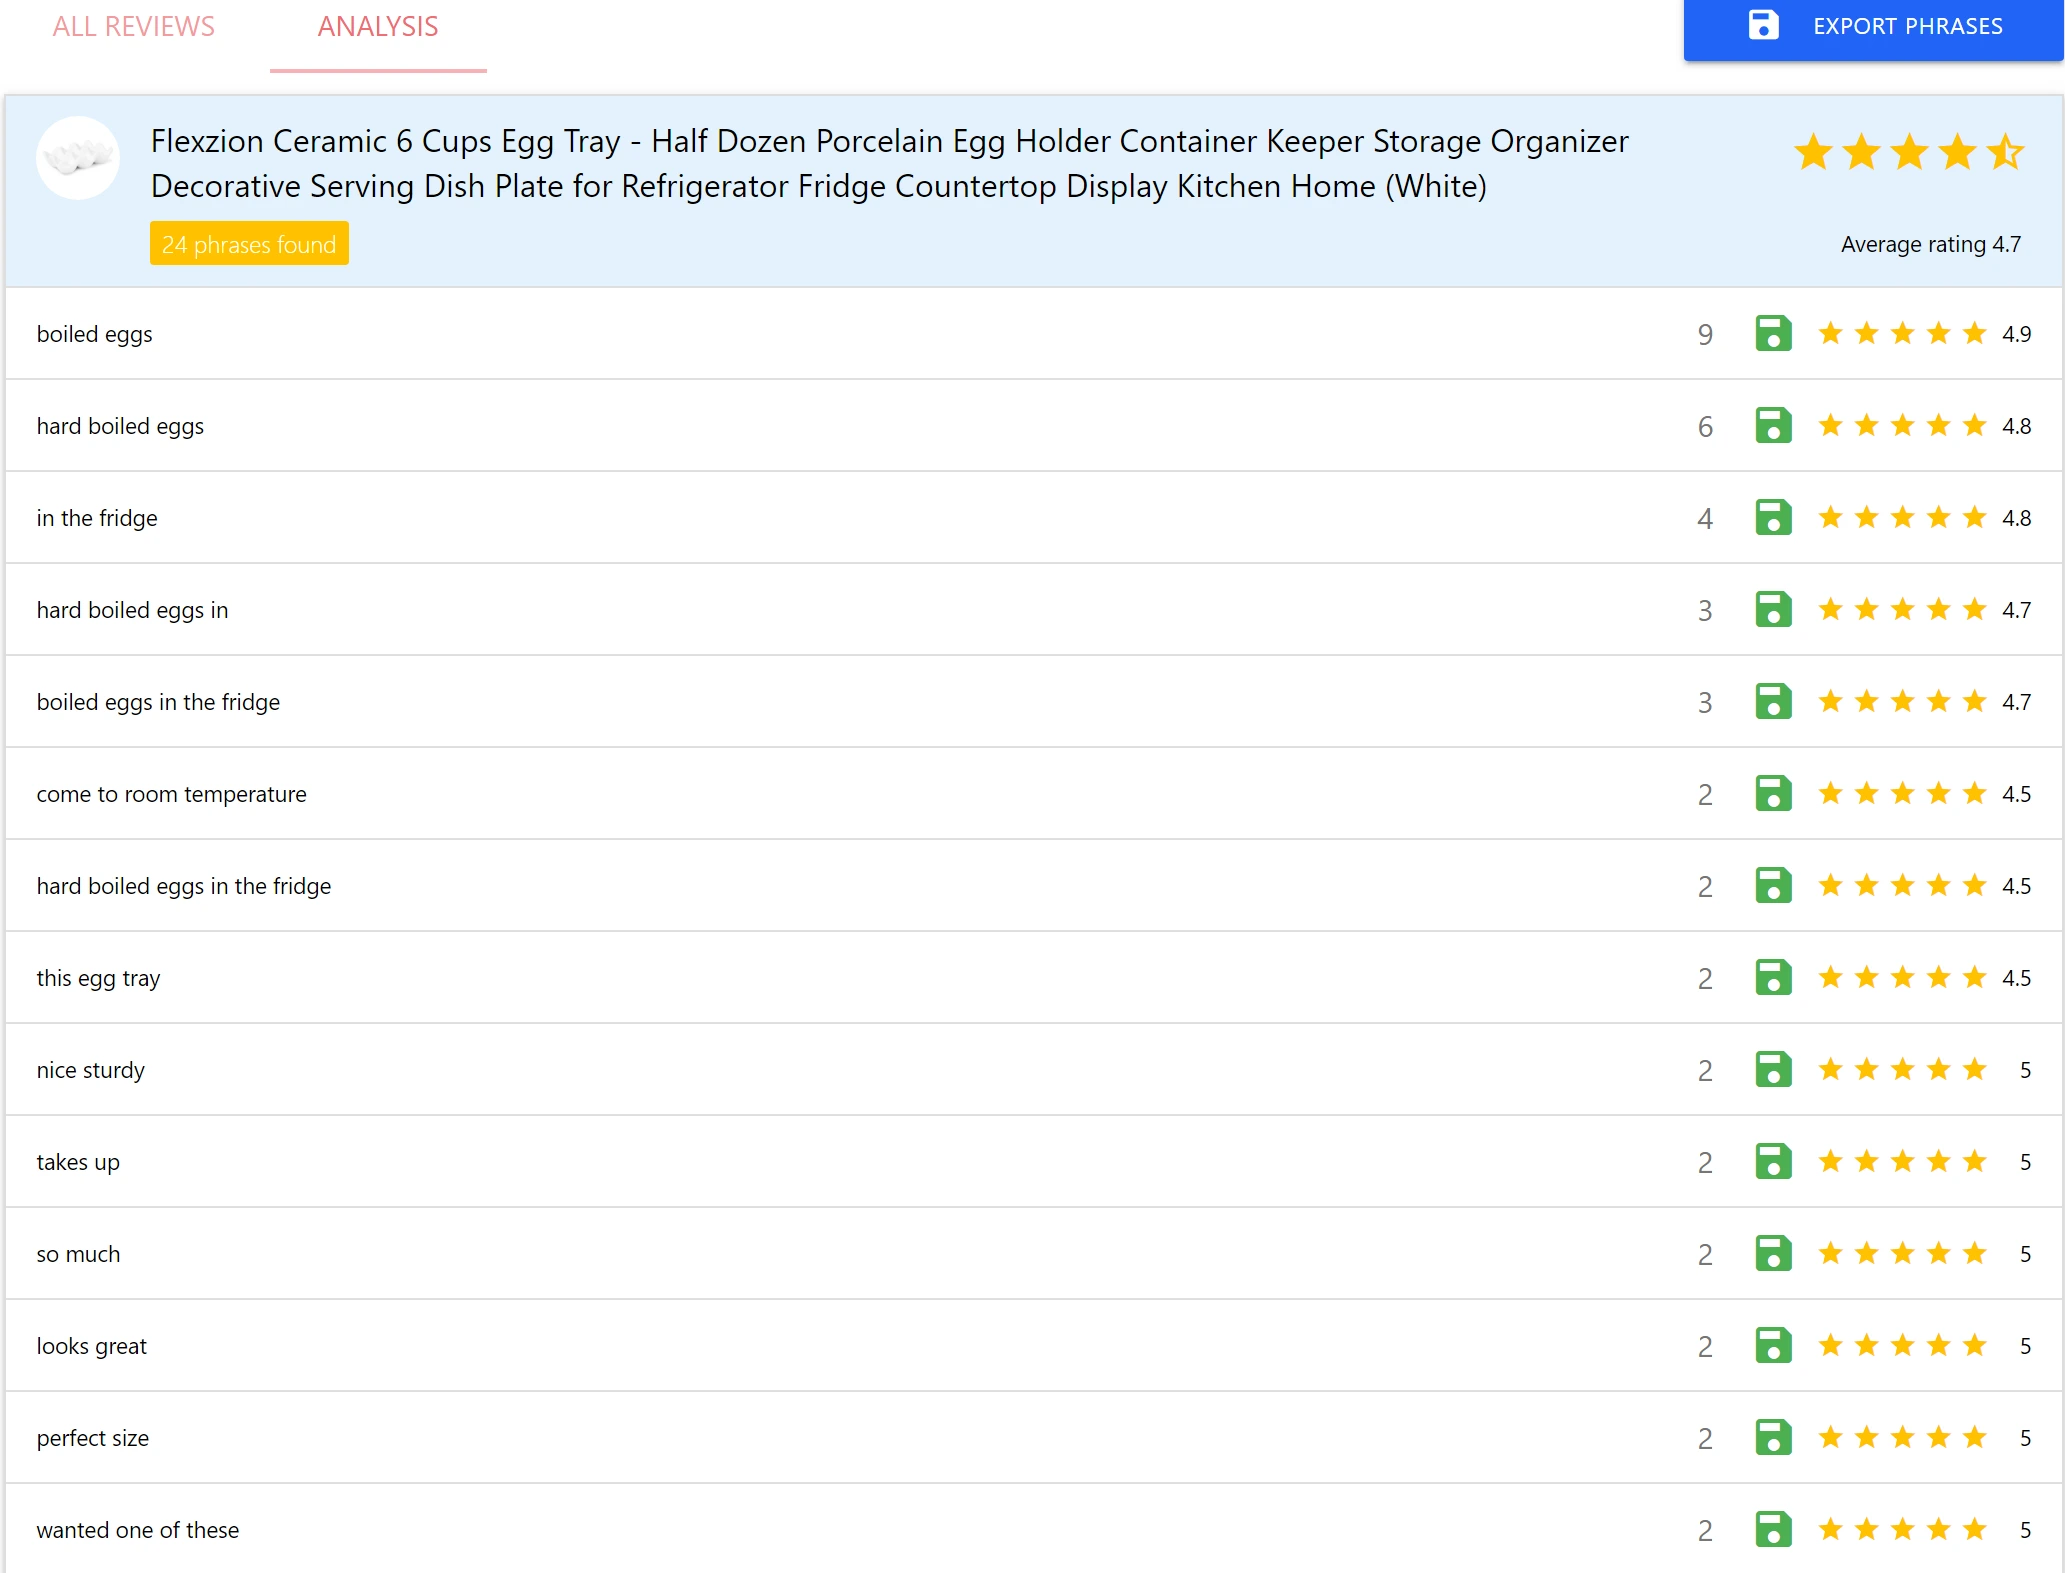Click the 'hard boiled eggs in the fridge' phrase

(x=184, y=886)
